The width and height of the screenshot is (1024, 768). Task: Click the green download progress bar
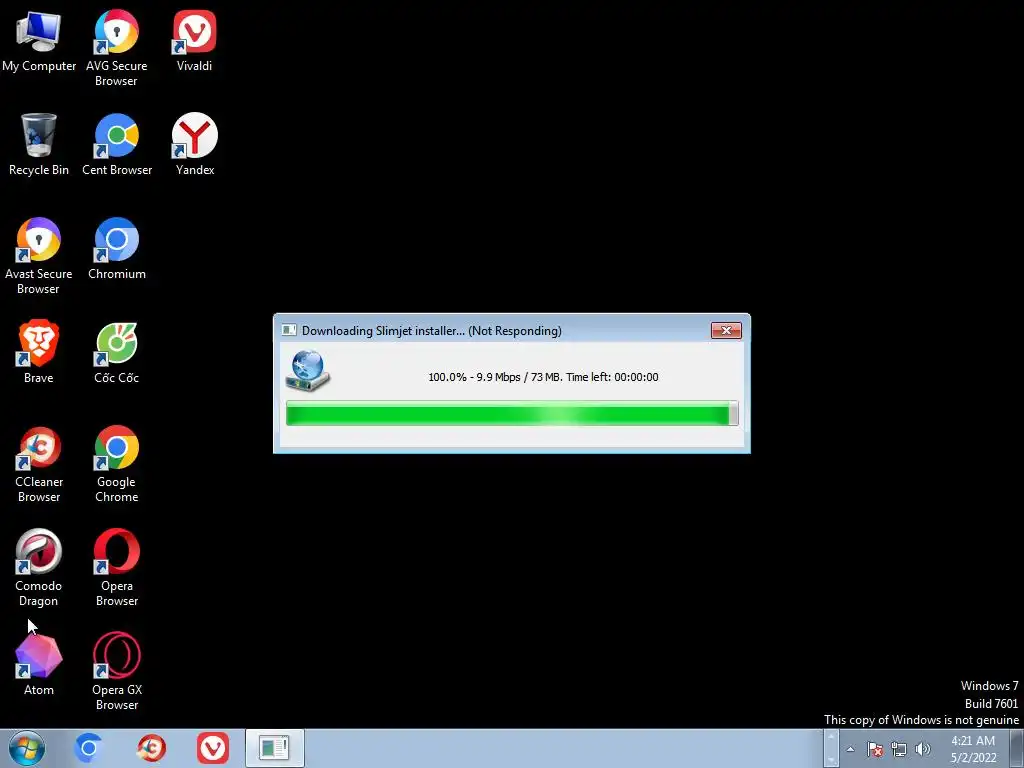point(512,414)
